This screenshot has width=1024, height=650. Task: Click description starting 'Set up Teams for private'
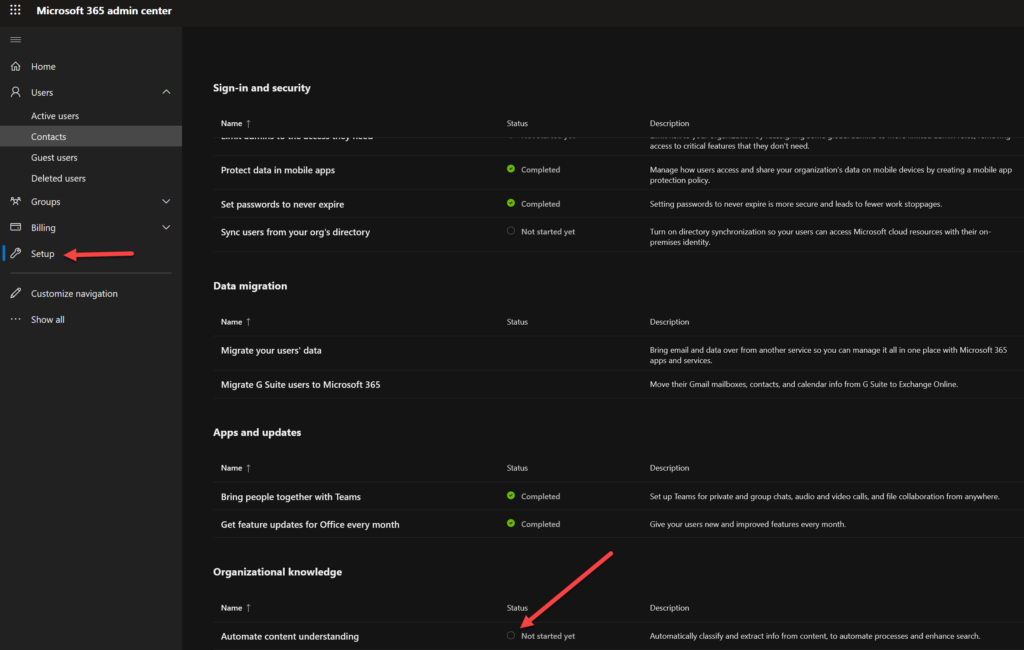pos(824,496)
